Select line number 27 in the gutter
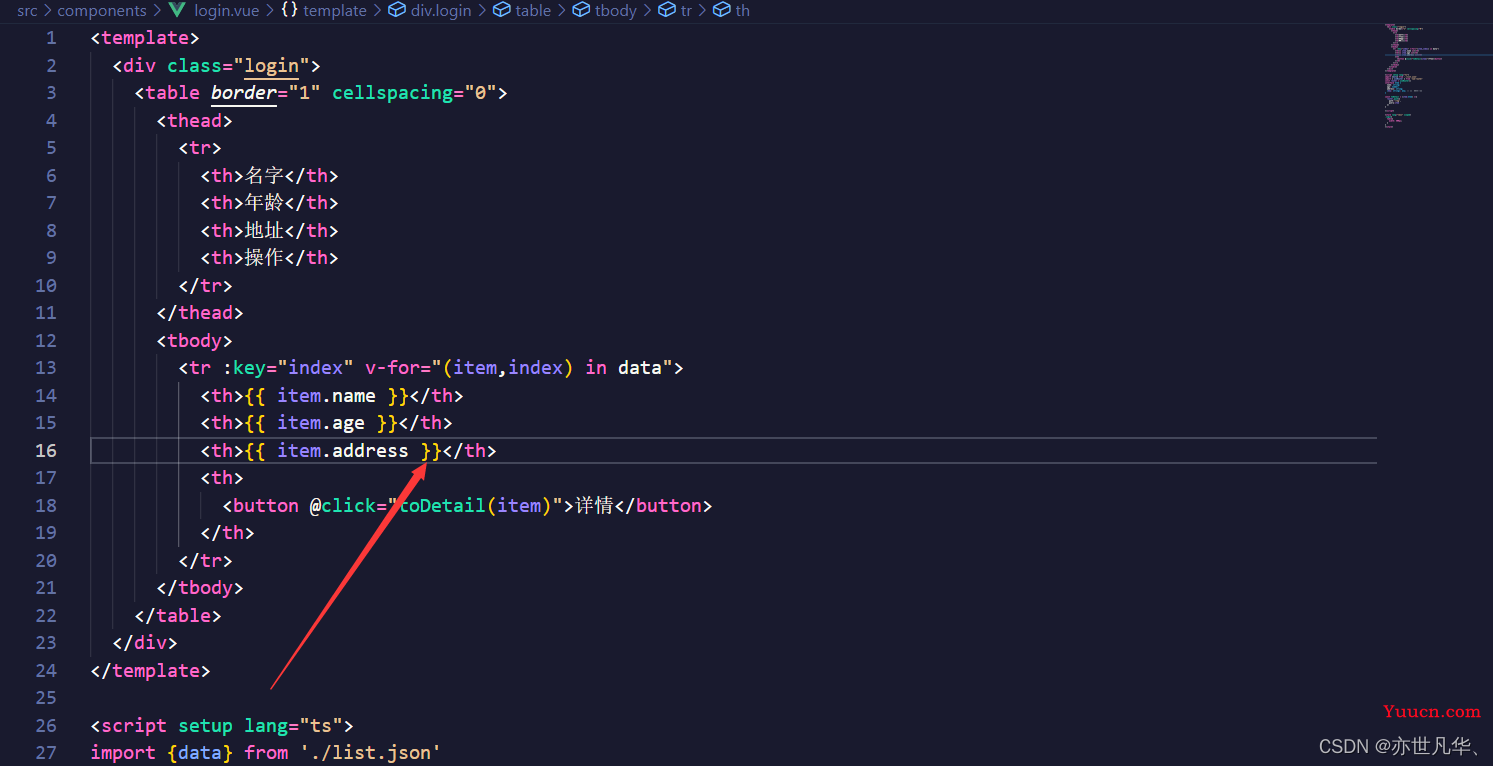1493x766 pixels. tap(46, 753)
